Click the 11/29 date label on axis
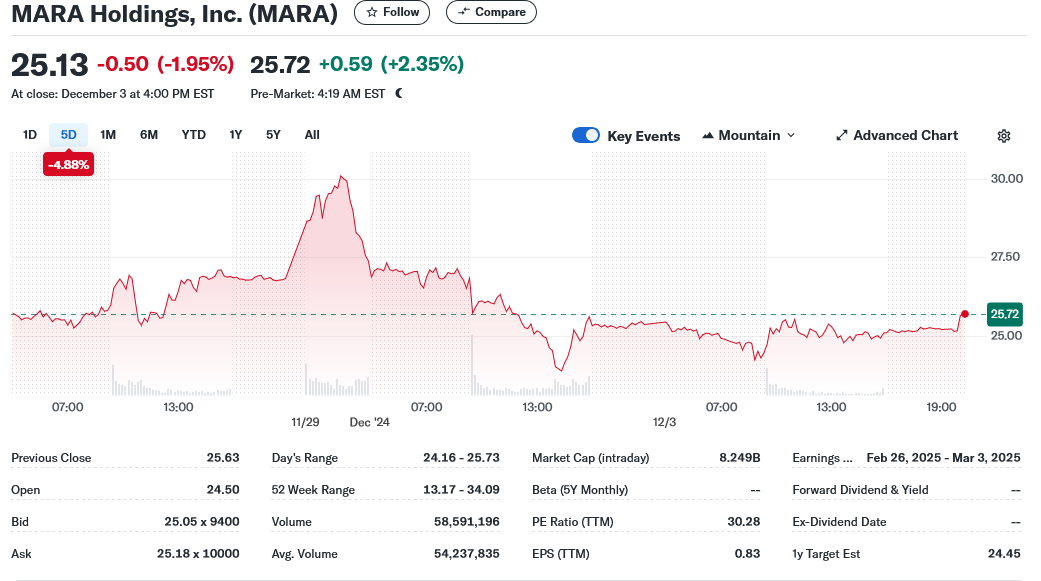This screenshot has width=1041, height=581. [x=305, y=422]
